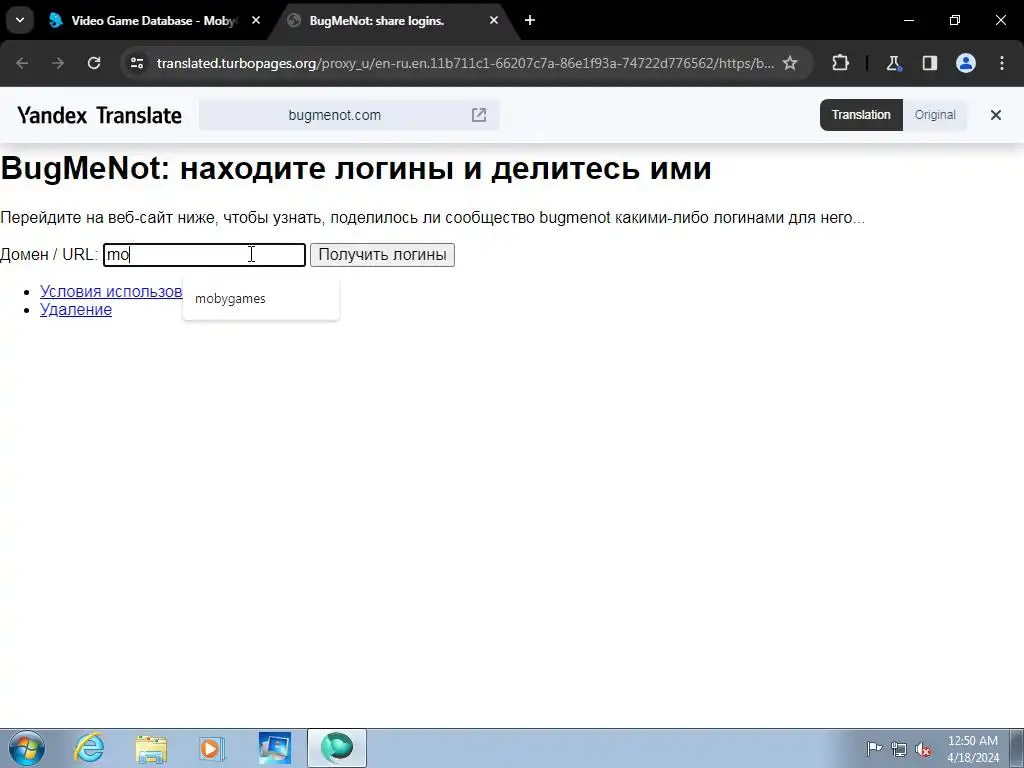View site information icon in address bar
The width and height of the screenshot is (1024, 768).
click(x=136, y=63)
